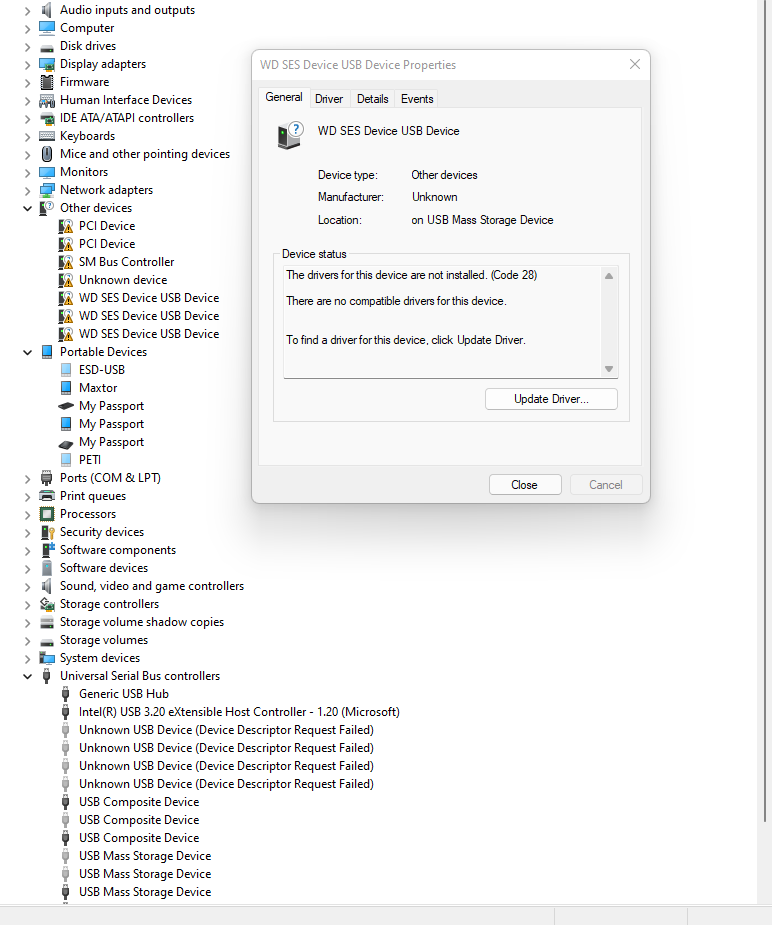Expand the Keyboards category
The image size is (772, 925).
coord(27,137)
